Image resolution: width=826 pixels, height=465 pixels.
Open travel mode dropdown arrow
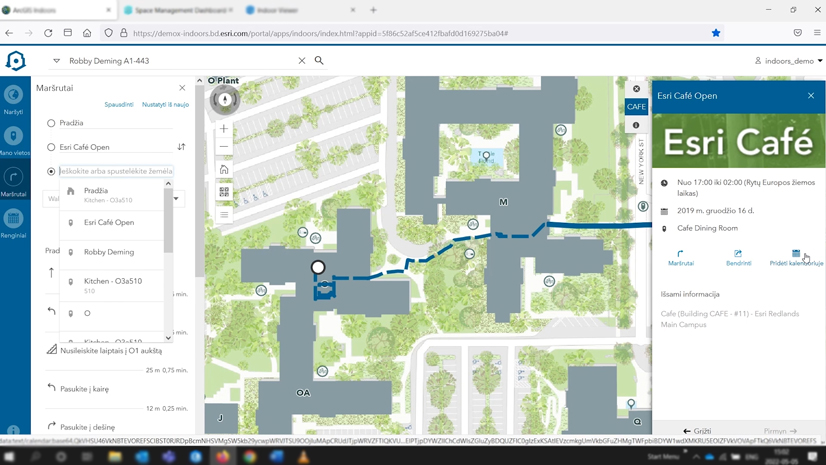pyautogui.click(x=176, y=199)
